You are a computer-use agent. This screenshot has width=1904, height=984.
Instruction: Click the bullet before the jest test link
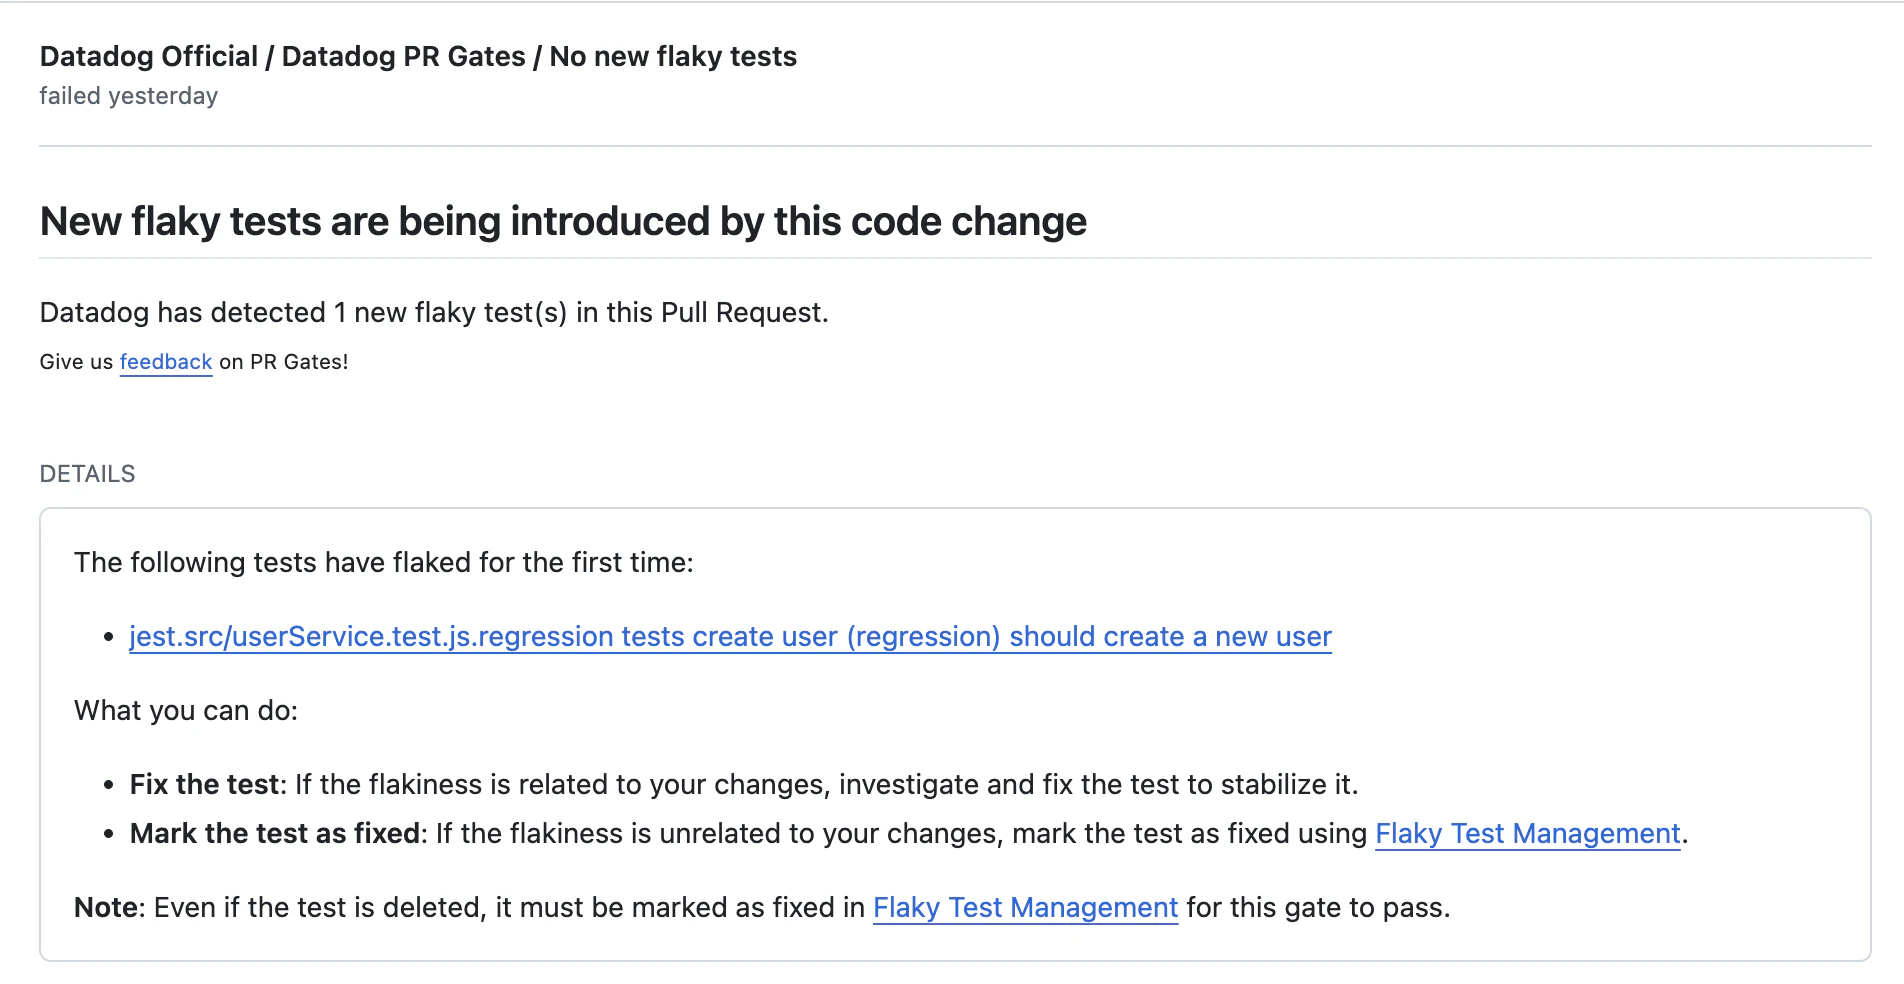coord(109,638)
